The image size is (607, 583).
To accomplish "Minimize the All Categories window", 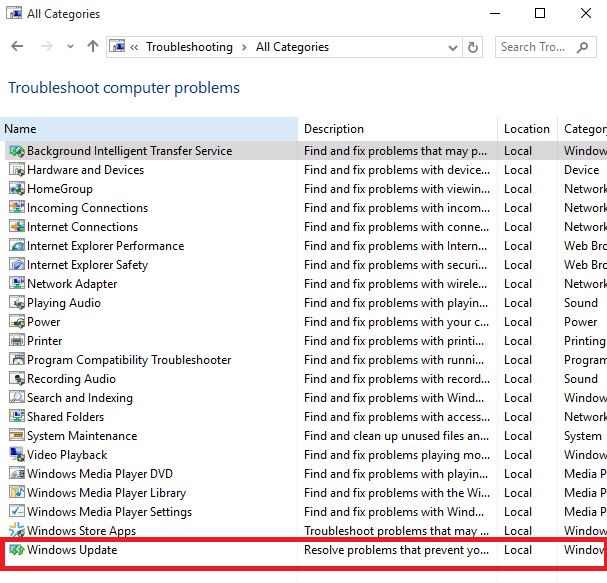I will (x=495, y=14).
